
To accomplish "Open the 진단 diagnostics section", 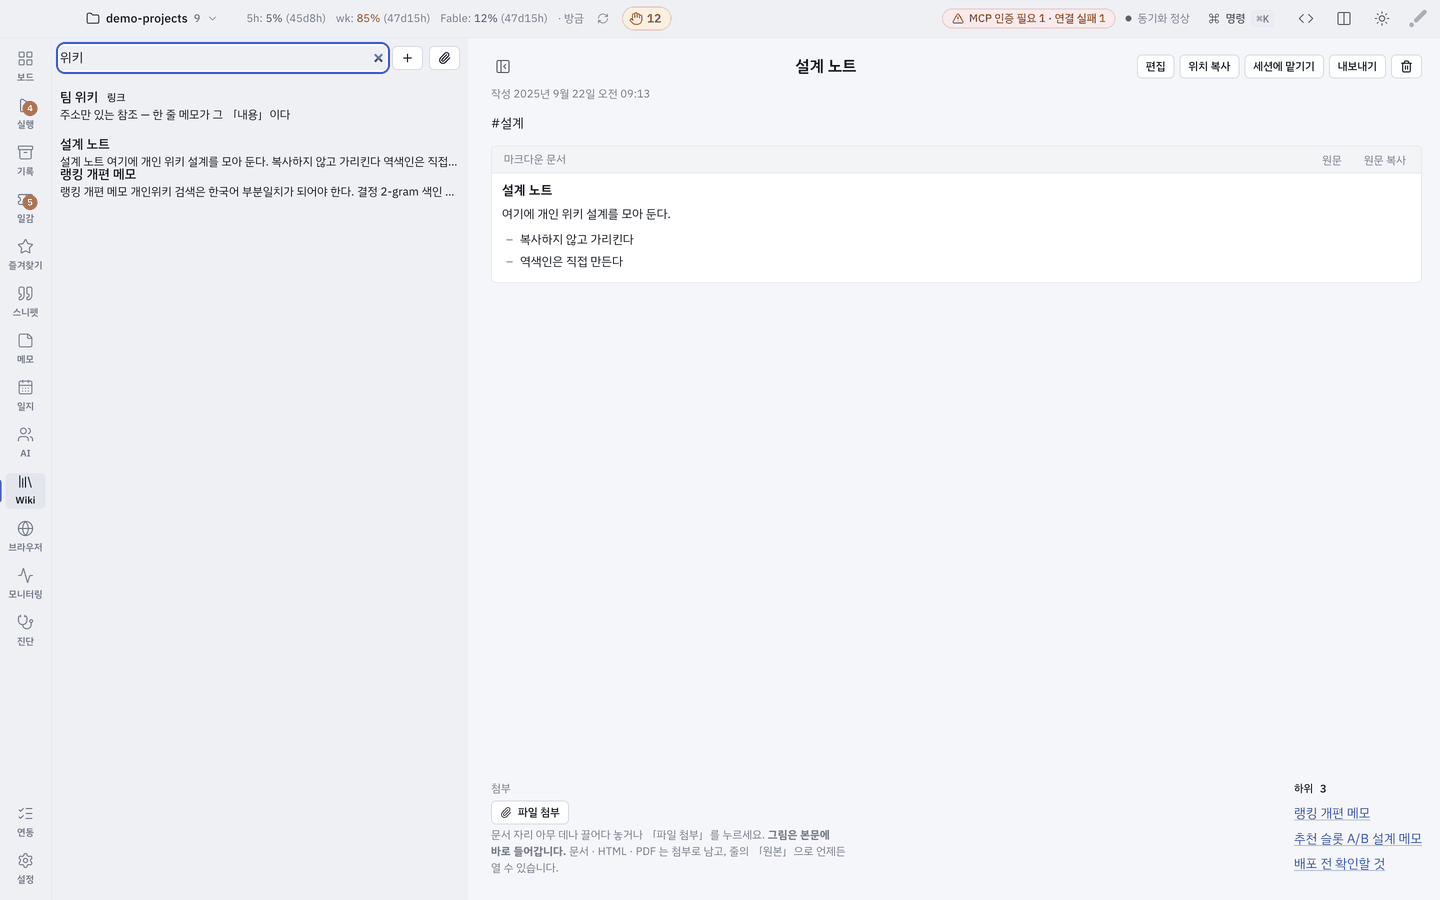I will click(x=25, y=630).
